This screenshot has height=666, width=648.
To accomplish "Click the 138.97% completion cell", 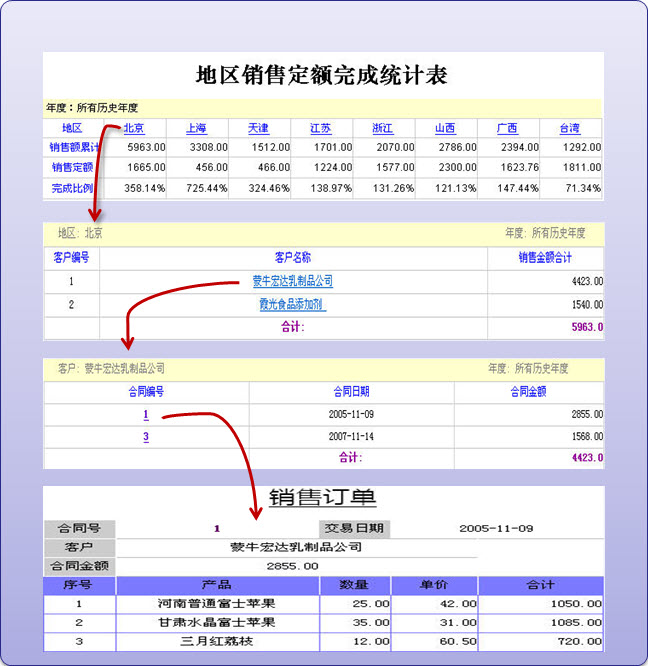I will click(331, 188).
